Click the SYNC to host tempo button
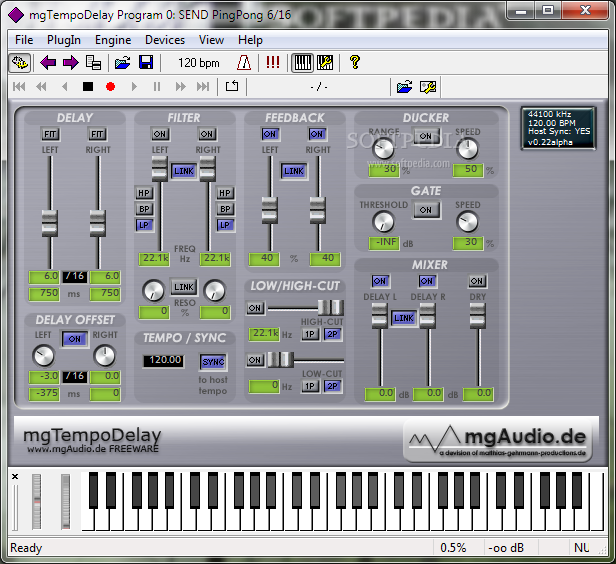The height and width of the screenshot is (564, 616). click(x=213, y=362)
